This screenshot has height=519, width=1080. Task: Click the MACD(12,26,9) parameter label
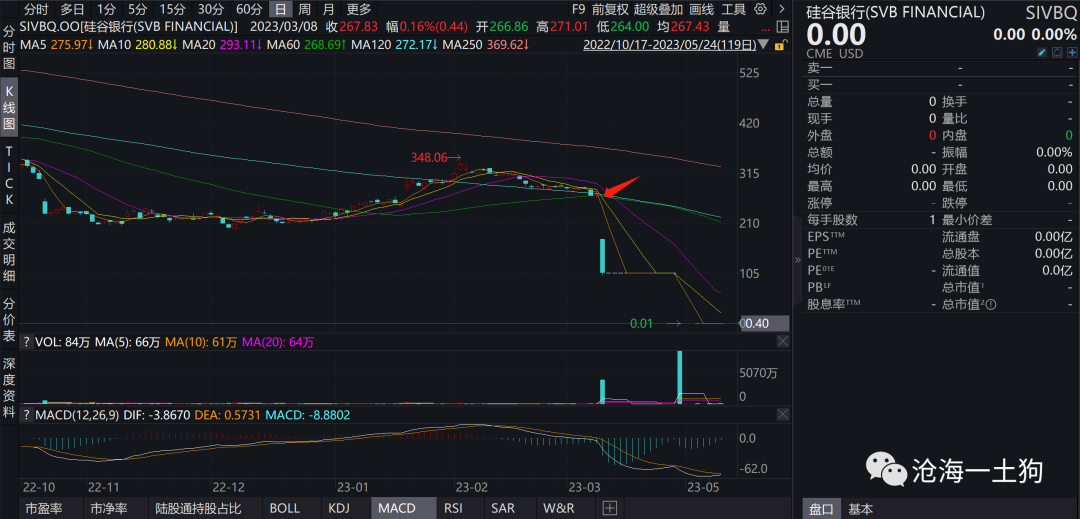(78, 415)
